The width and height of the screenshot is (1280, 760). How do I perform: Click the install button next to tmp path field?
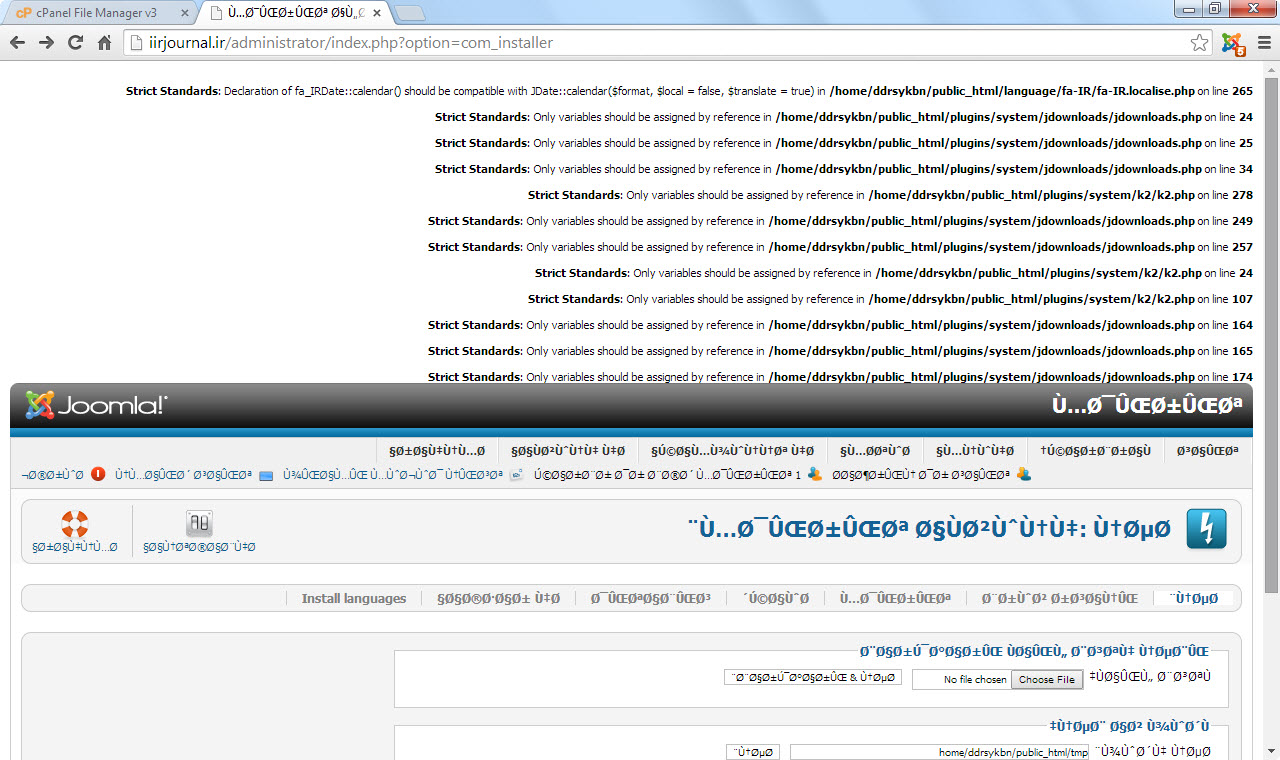coord(752,752)
